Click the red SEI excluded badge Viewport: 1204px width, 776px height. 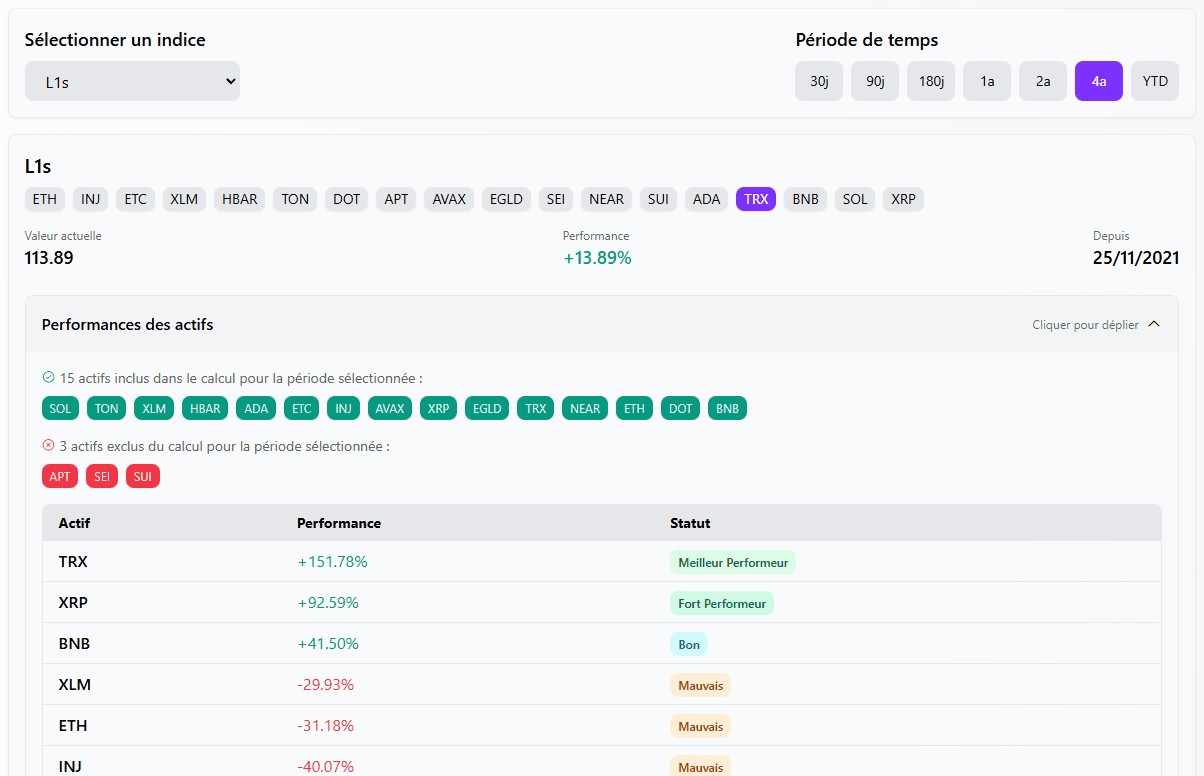coord(102,476)
